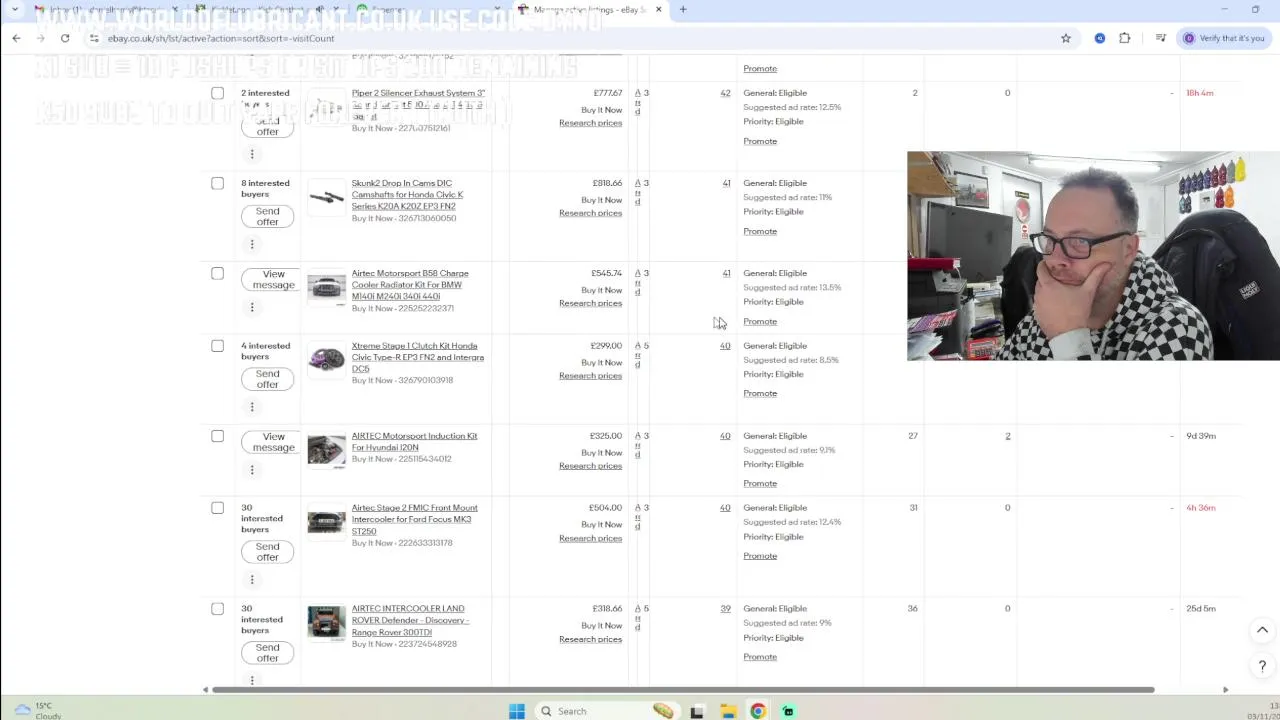The width and height of the screenshot is (1280, 720).
Task: Research prices for the £299.00 clutch kit
Action: 590,376
